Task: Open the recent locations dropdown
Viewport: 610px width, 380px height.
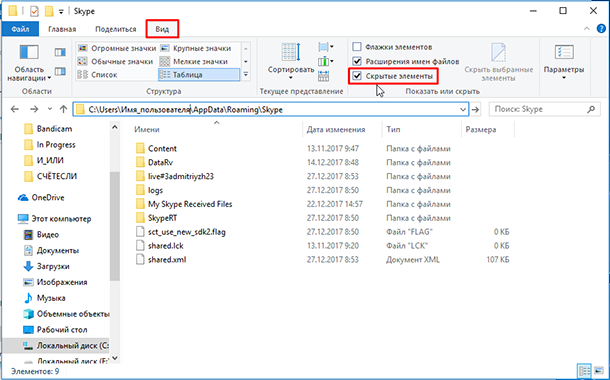Action: point(49,109)
